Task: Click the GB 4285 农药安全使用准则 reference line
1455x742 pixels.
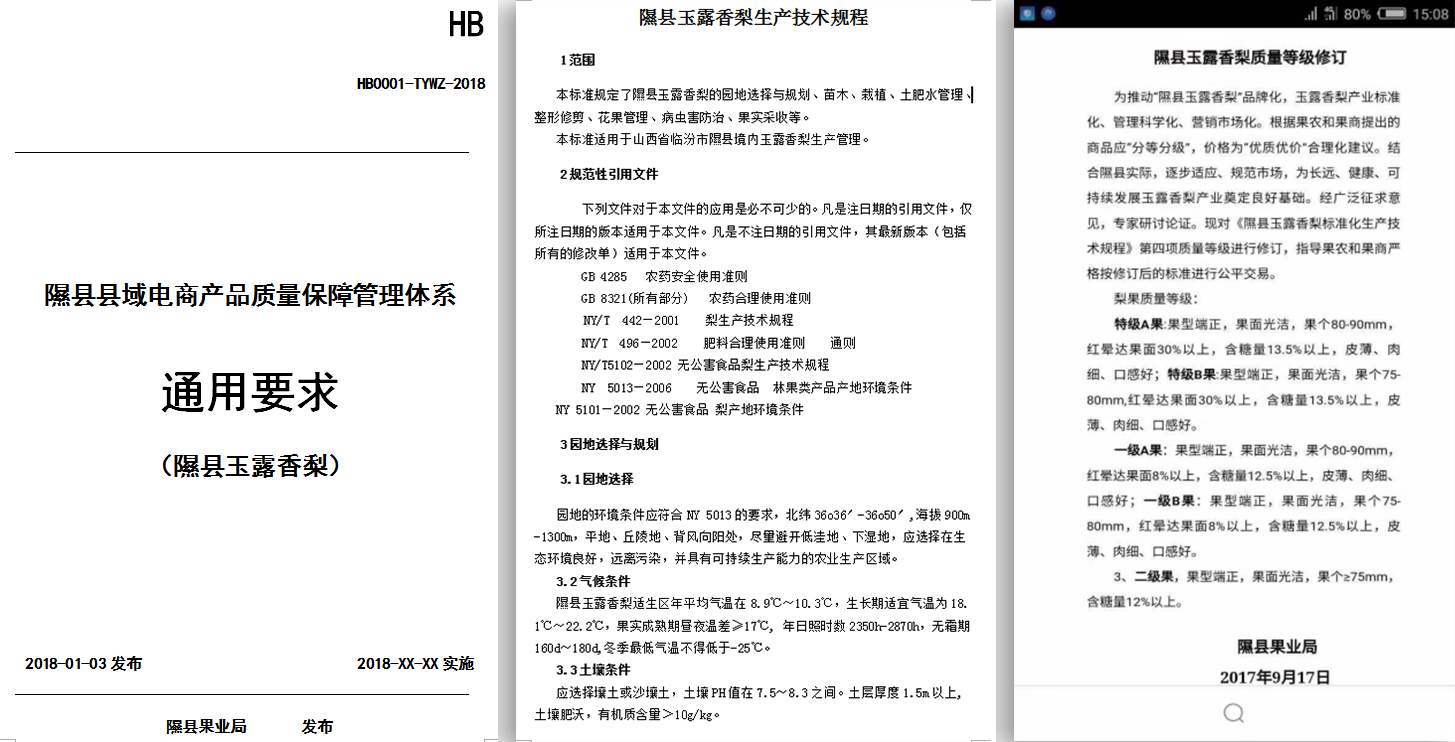Action: (x=663, y=276)
